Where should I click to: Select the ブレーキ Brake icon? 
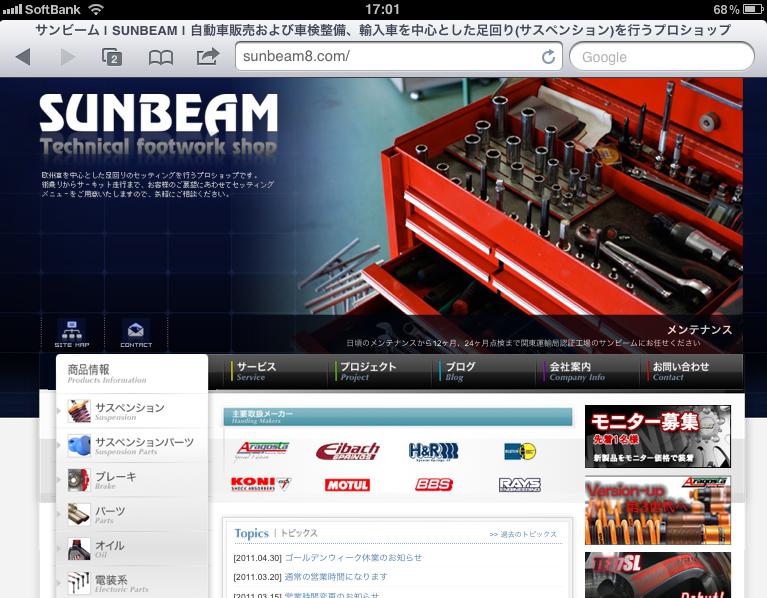tap(79, 480)
